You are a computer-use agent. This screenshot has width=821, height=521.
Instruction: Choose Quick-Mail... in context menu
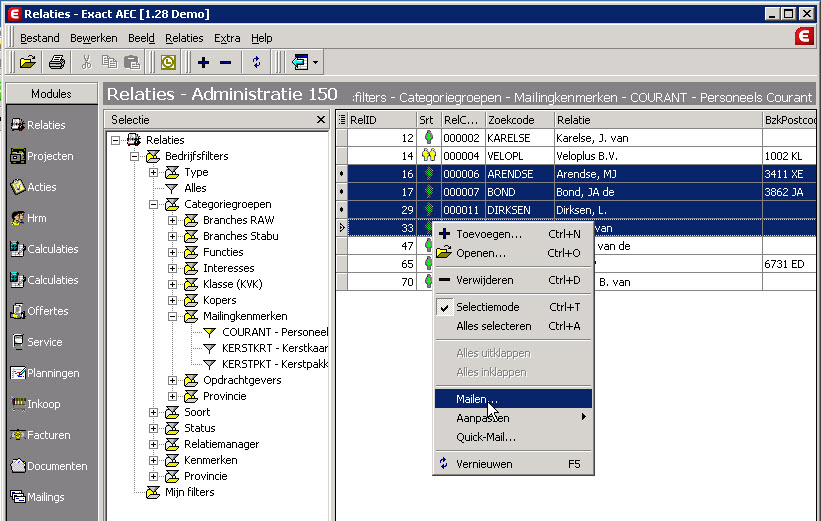(x=513, y=437)
